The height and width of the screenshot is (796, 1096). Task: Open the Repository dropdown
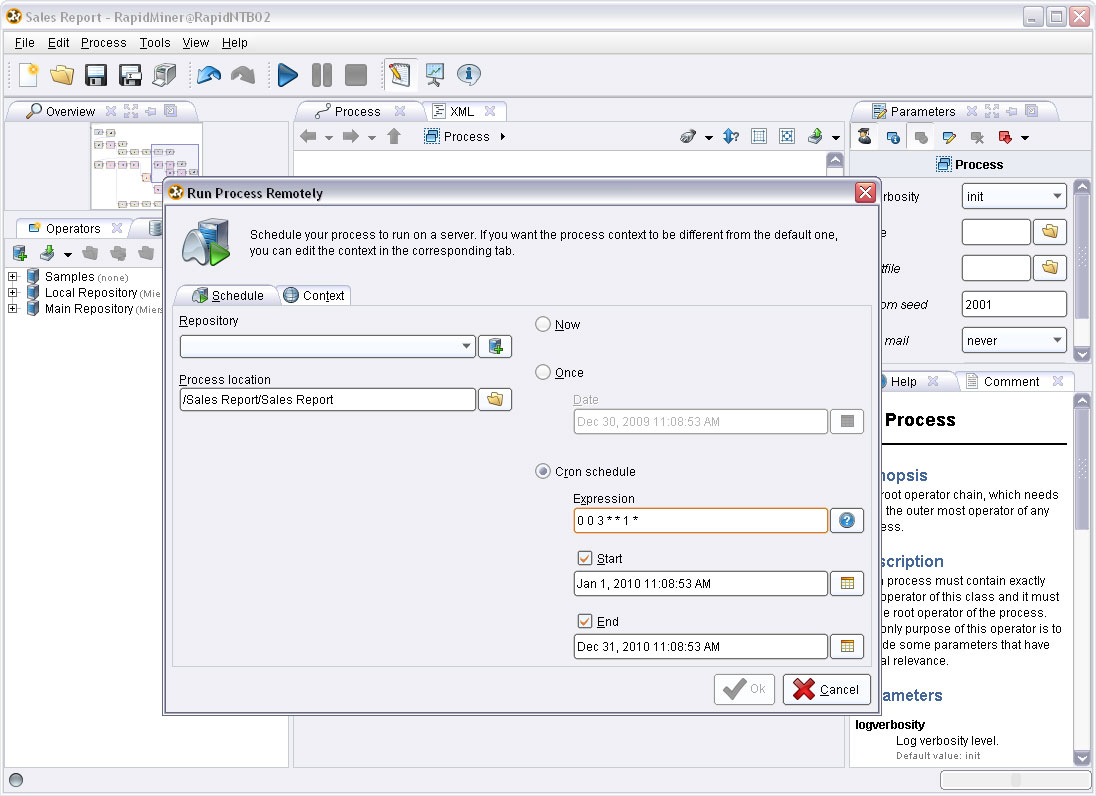tap(467, 347)
